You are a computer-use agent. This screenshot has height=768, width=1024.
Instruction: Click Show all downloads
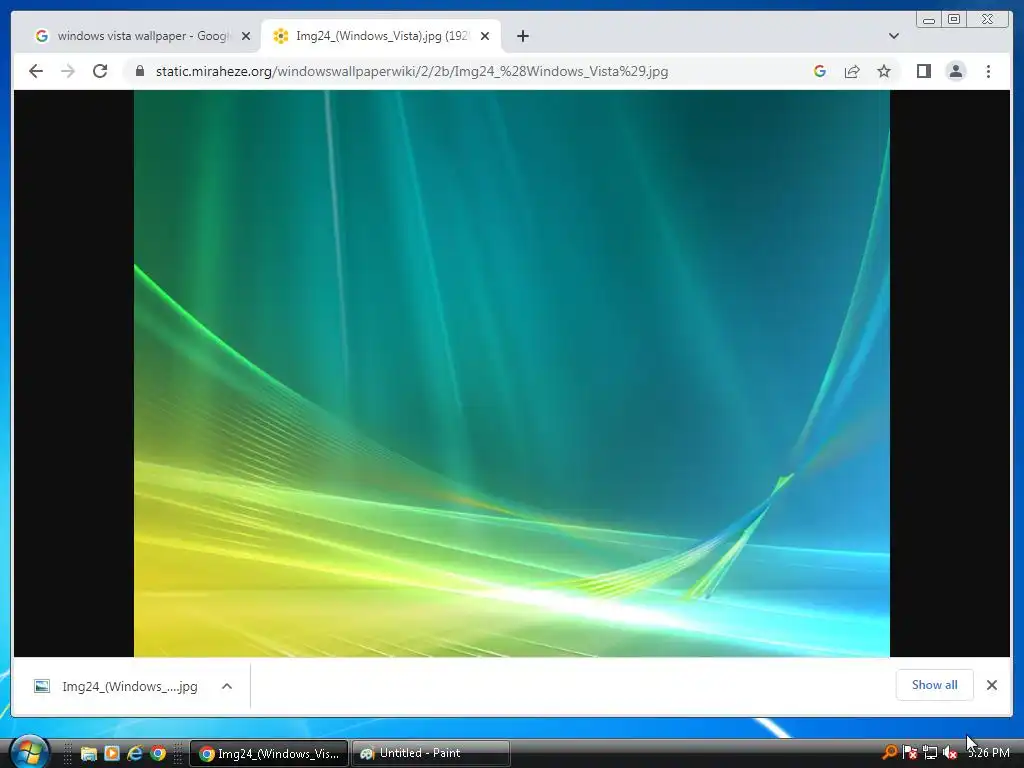point(935,685)
